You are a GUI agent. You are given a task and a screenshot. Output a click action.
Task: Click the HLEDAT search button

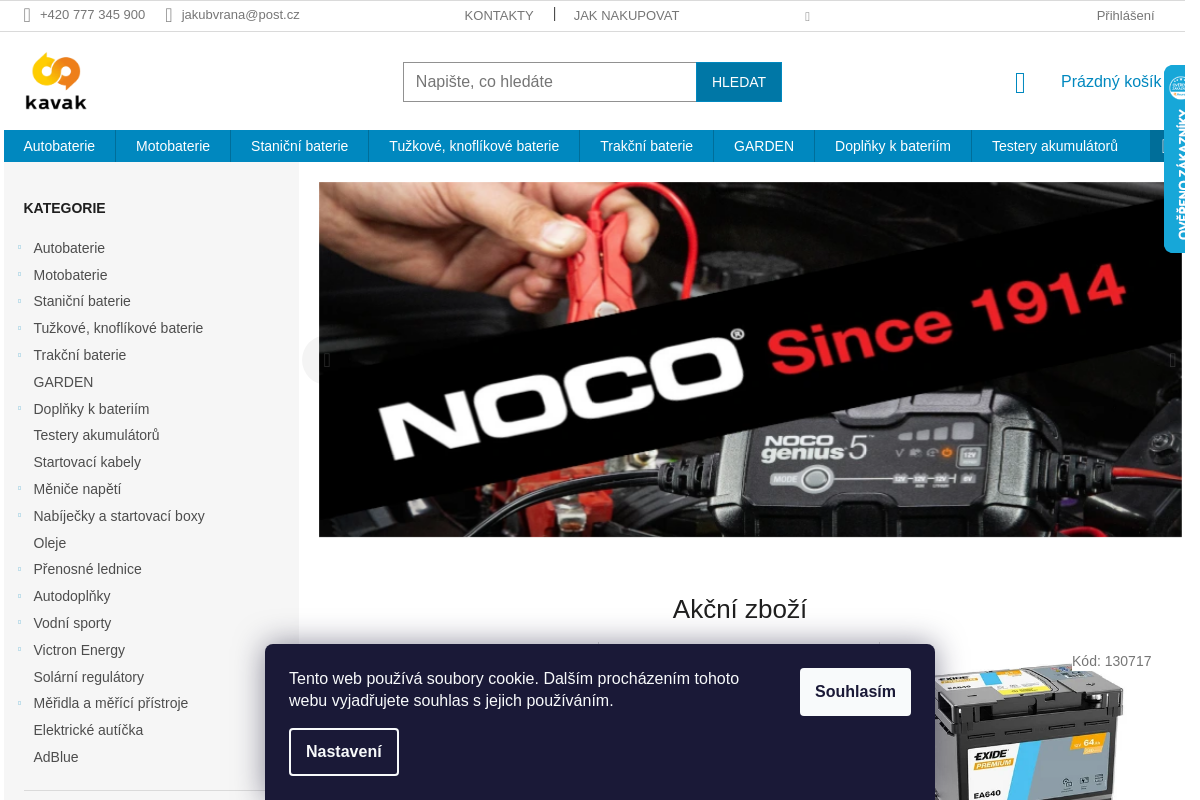pyautogui.click(x=739, y=82)
